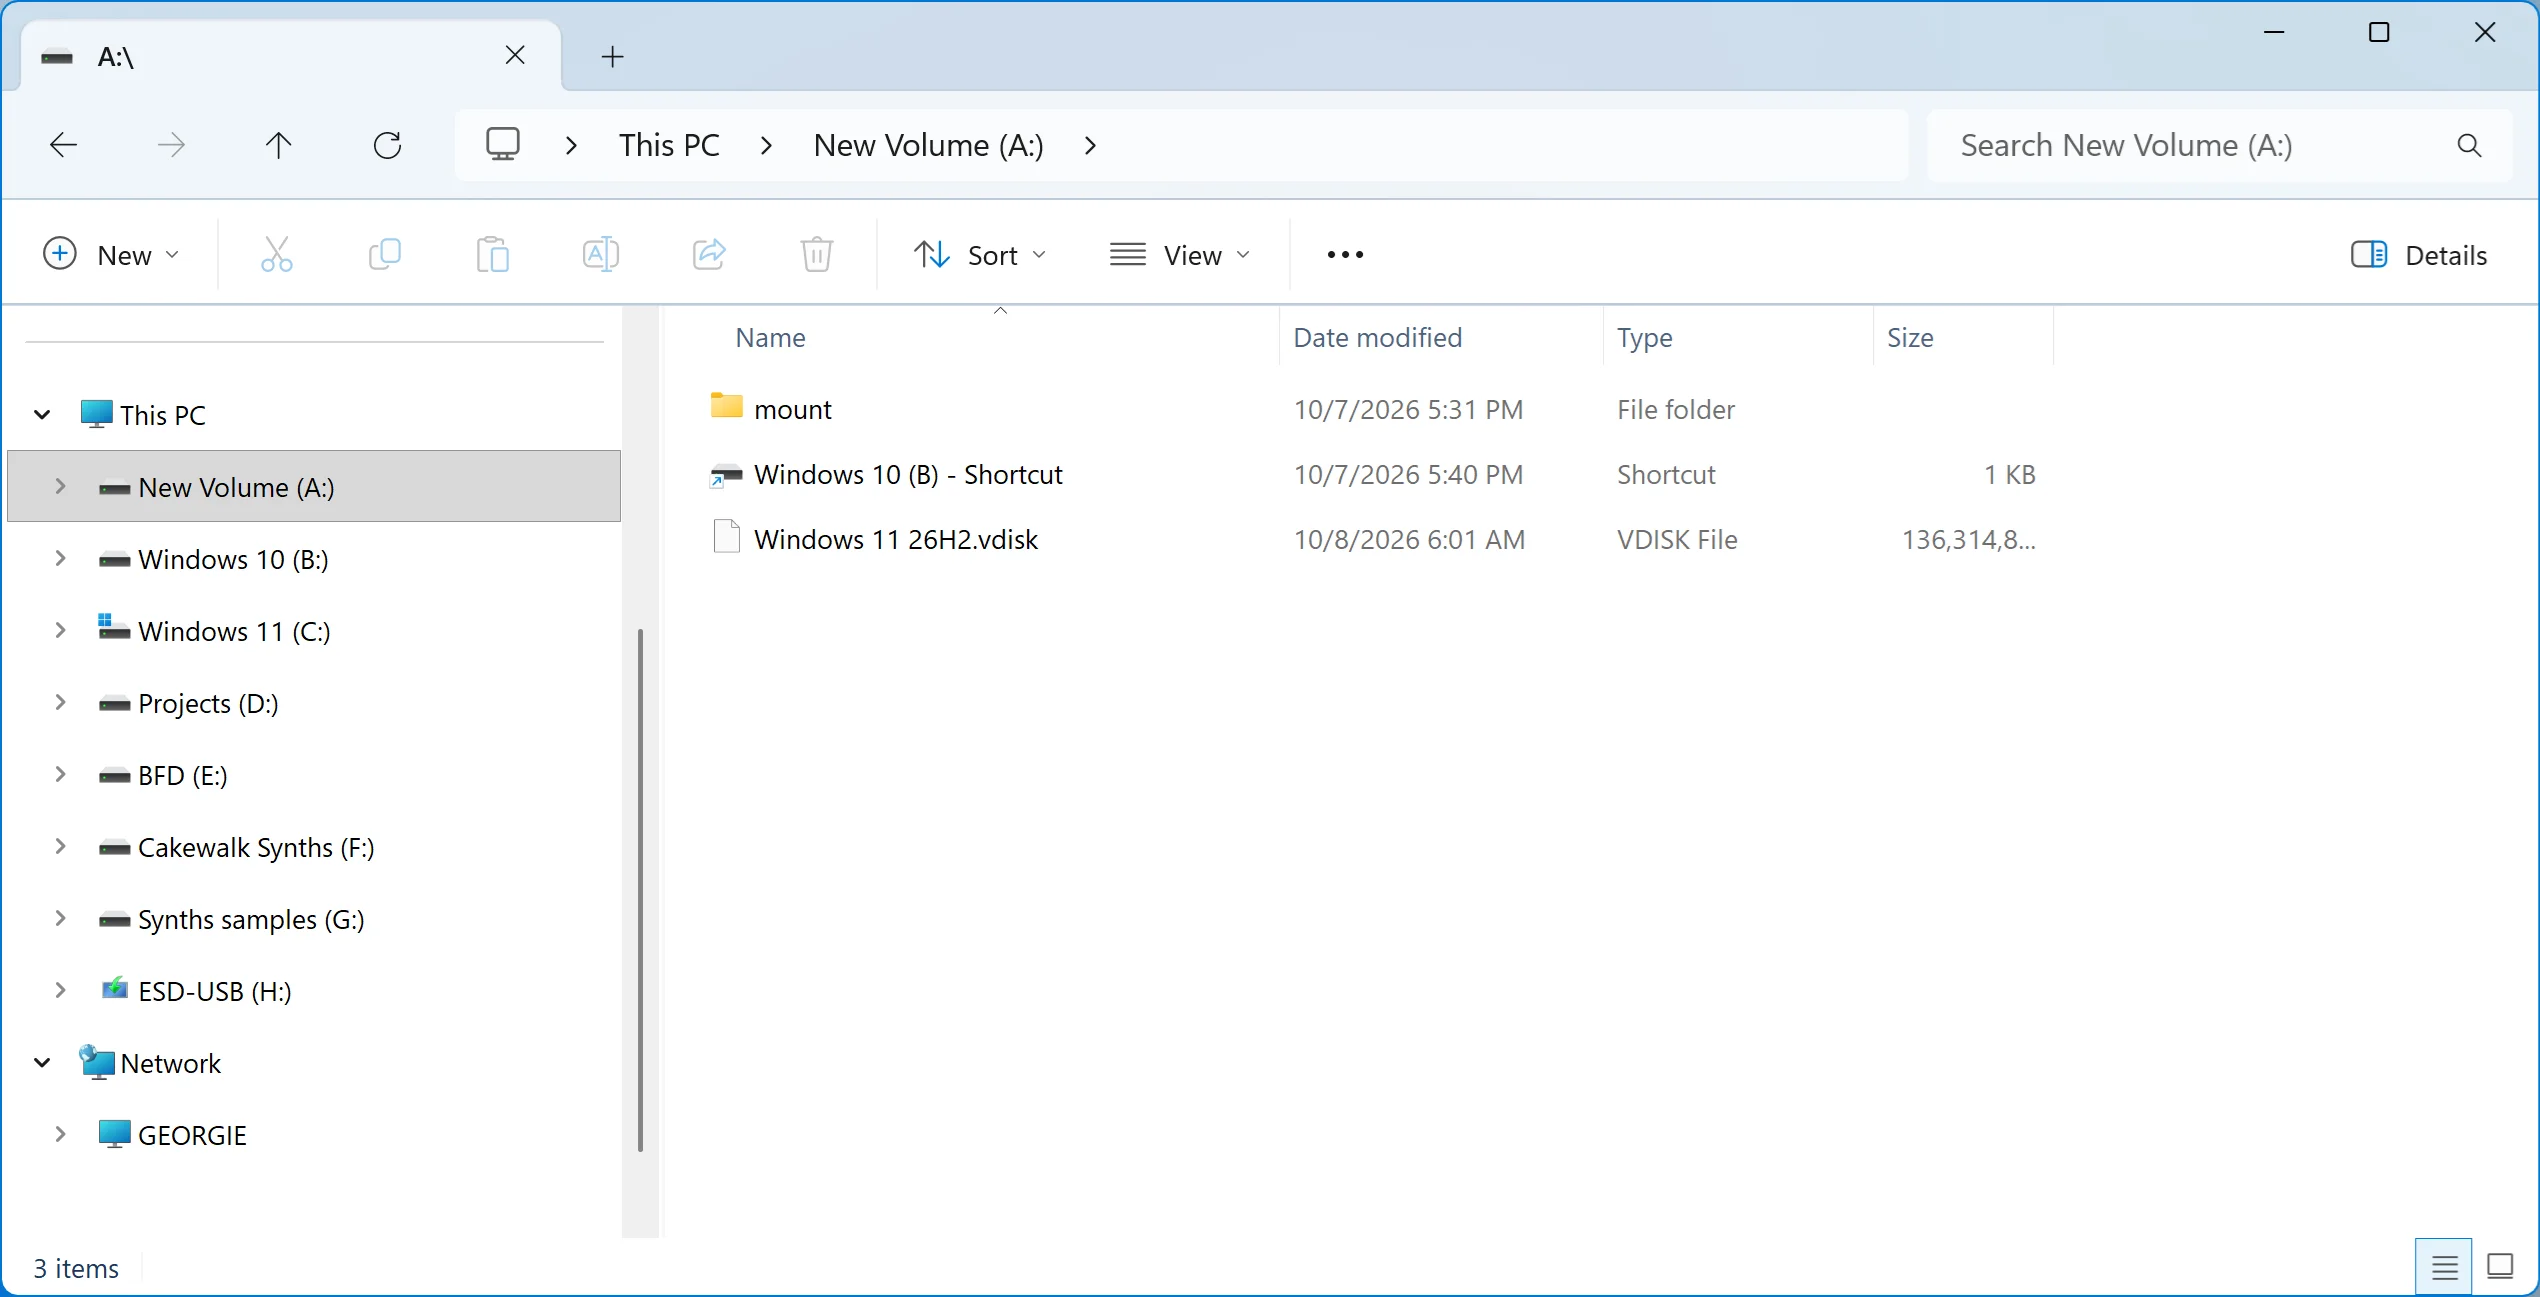Close the A:\ tab
Viewport: 2540px width, 1297px height.
(515, 55)
